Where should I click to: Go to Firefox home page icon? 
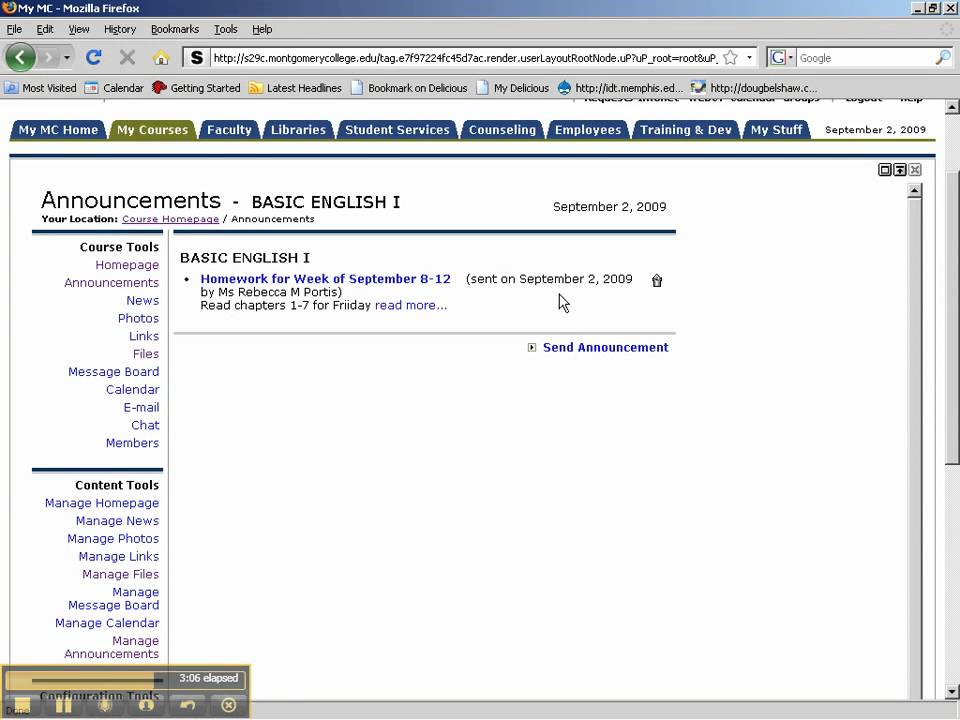(161, 58)
